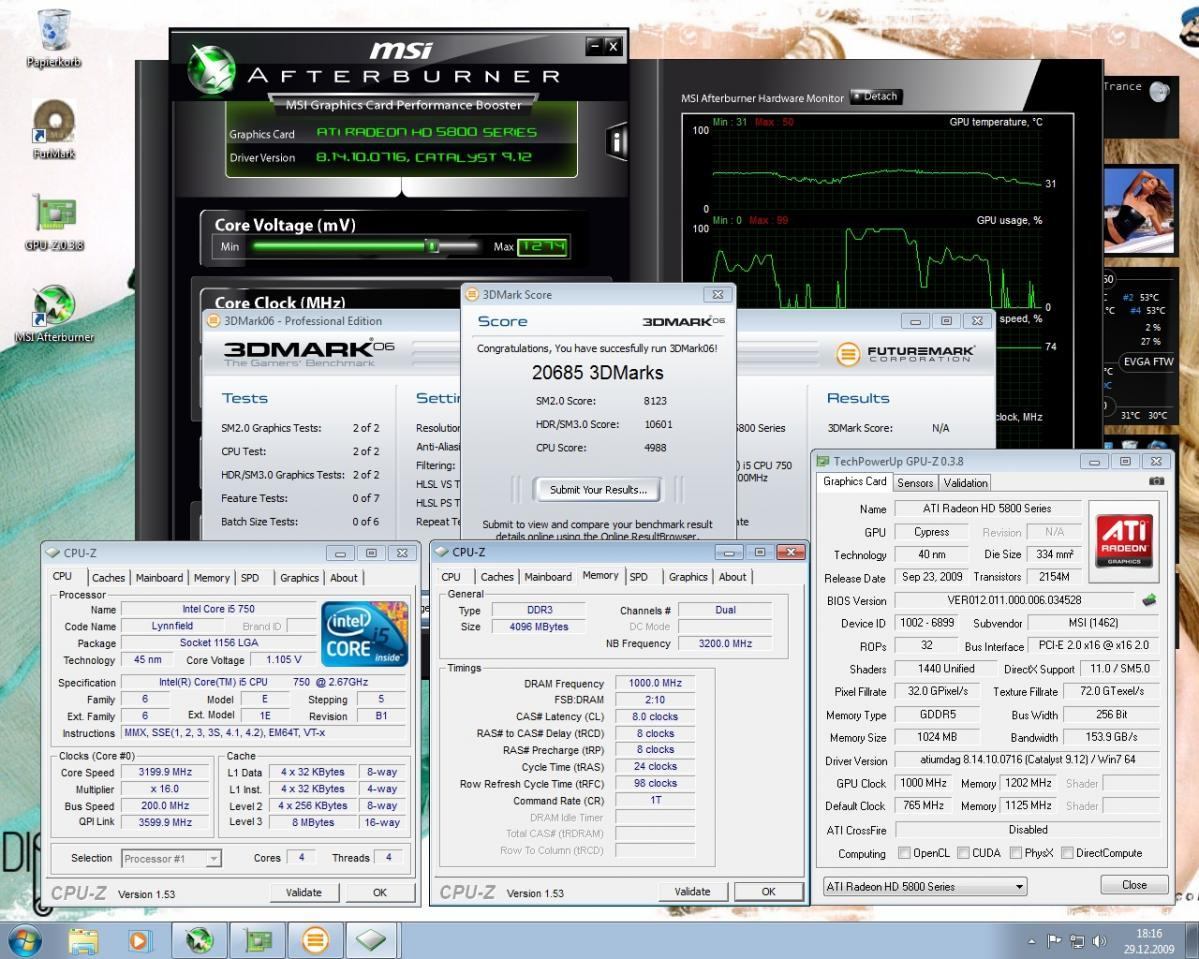Open Caches tab in the Core i5 CPU-Z window
Screen dimensions: 1199x959
pos(109,577)
